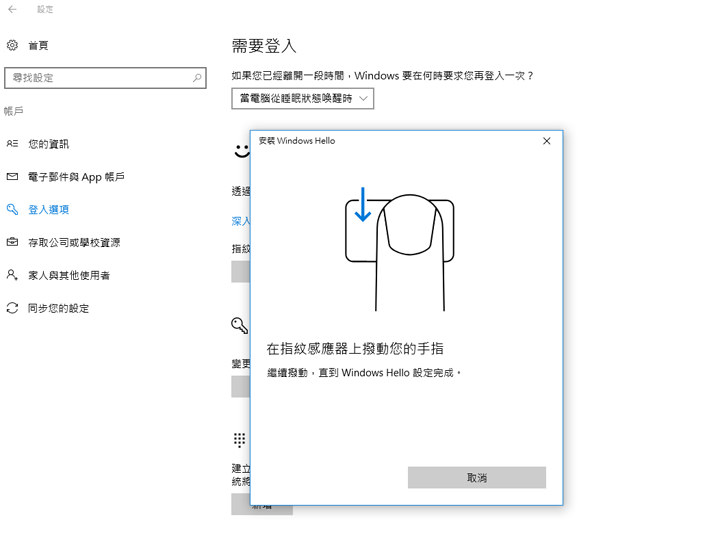This screenshot has height=535, width=720.
Task: Click the 需要登入 heading
Action: [x=264, y=46]
